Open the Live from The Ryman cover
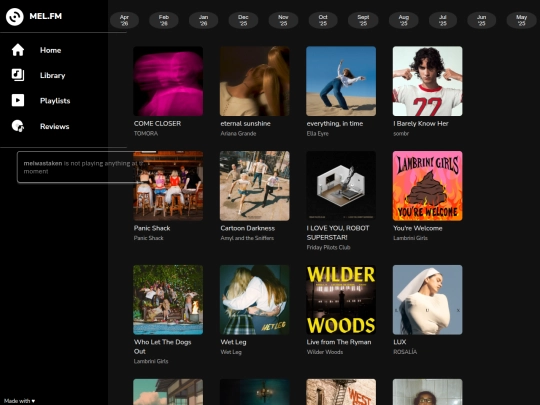 [341, 300]
